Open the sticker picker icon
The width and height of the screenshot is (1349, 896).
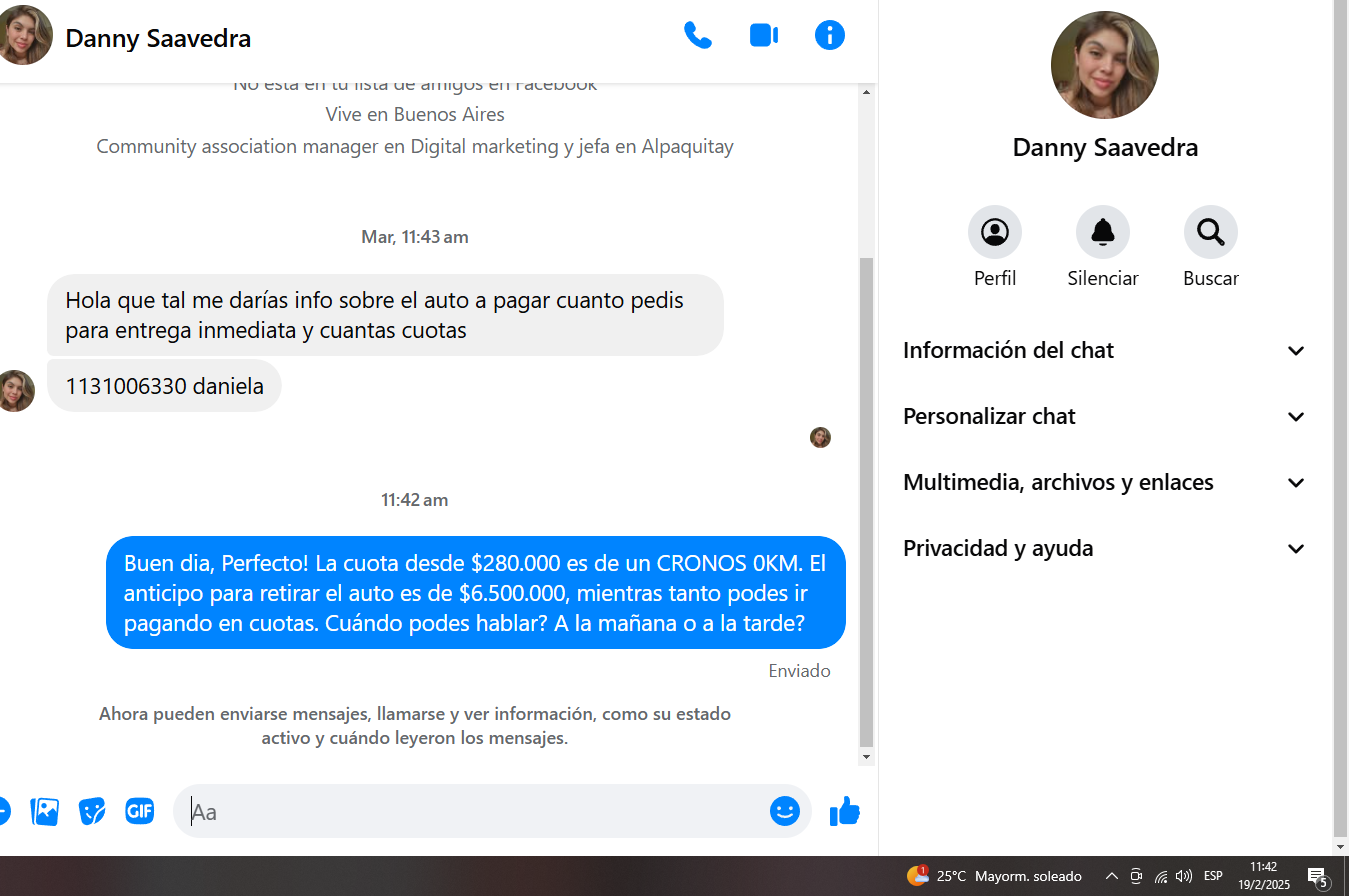[92, 811]
